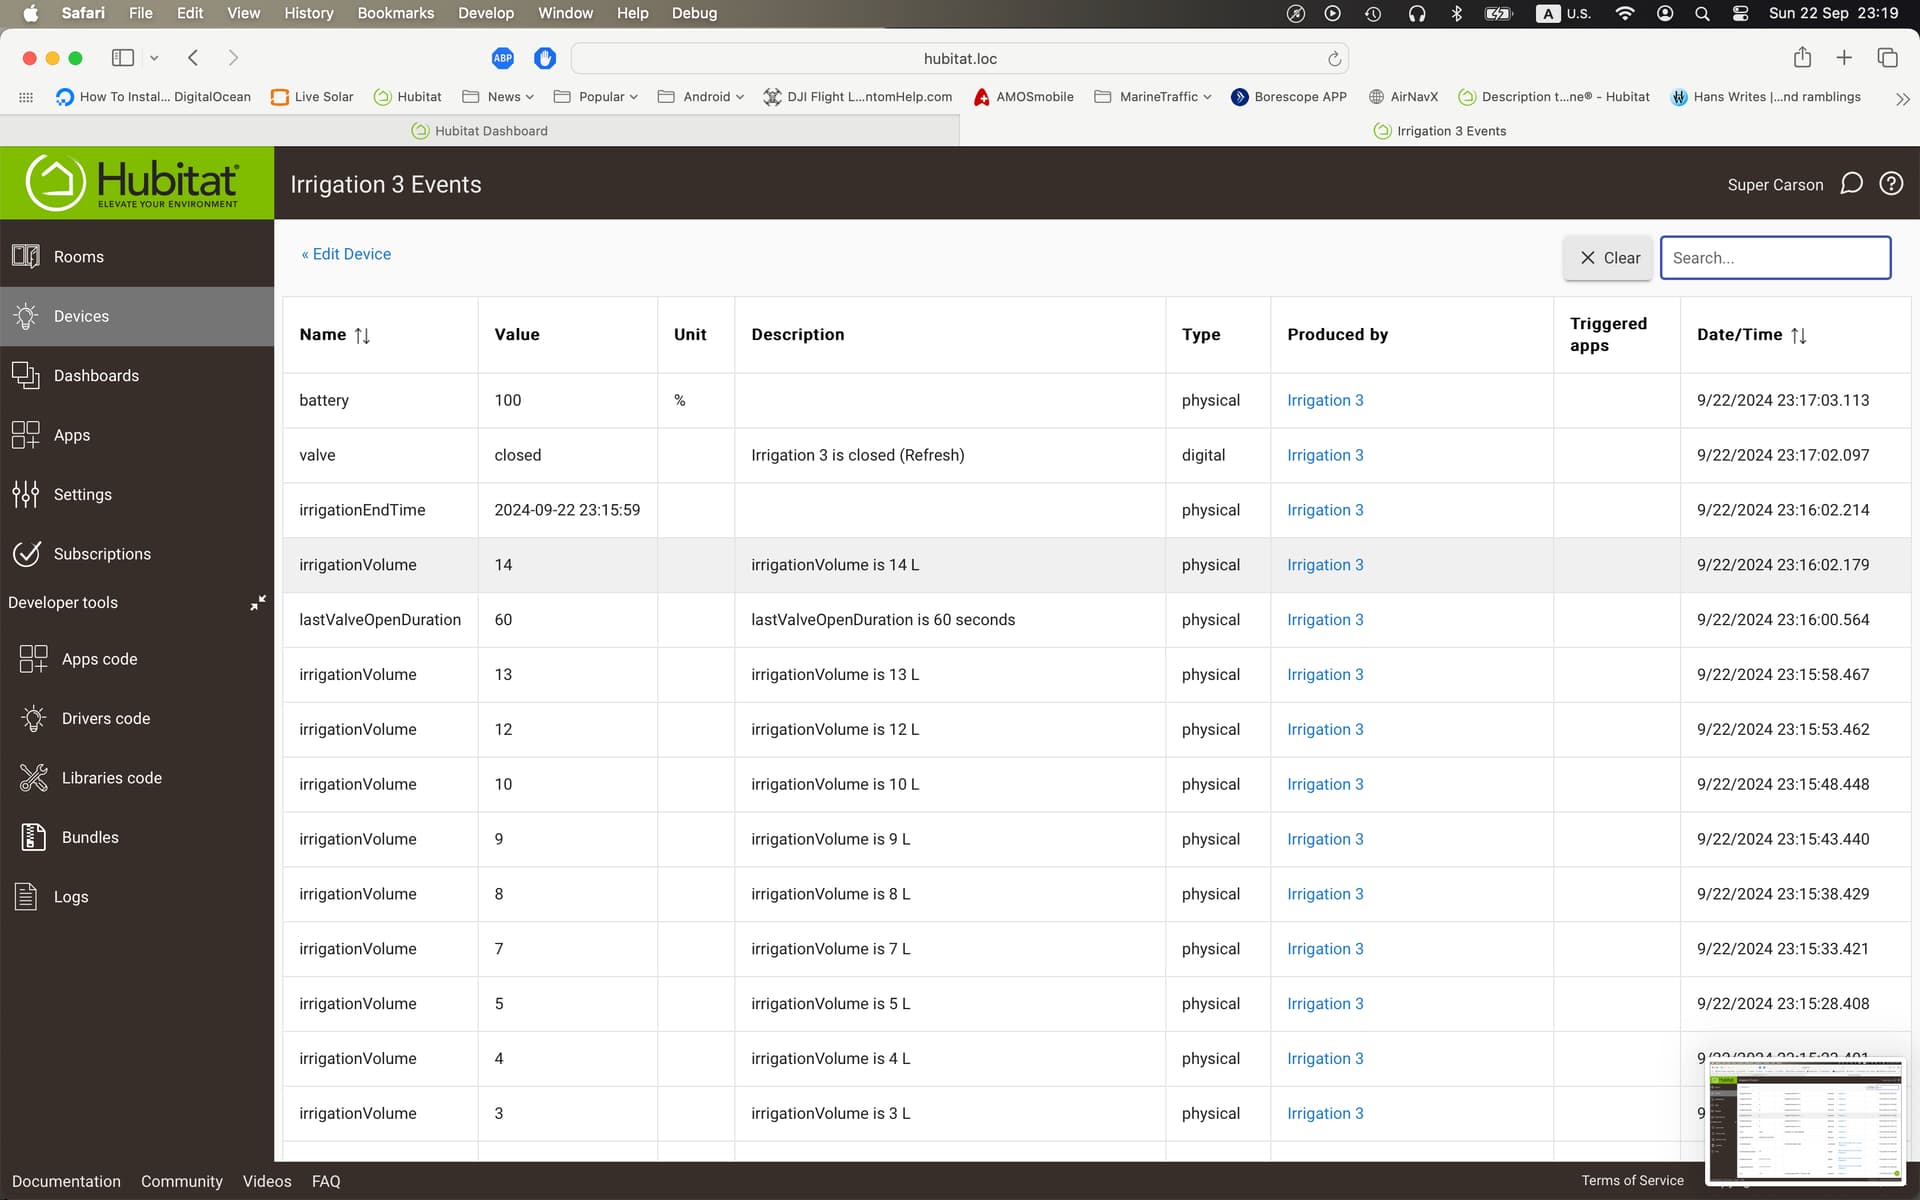The width and height of the screenshot is (1920, 1200).
Task: Open the Logs document icon
Action: [26, 896]
